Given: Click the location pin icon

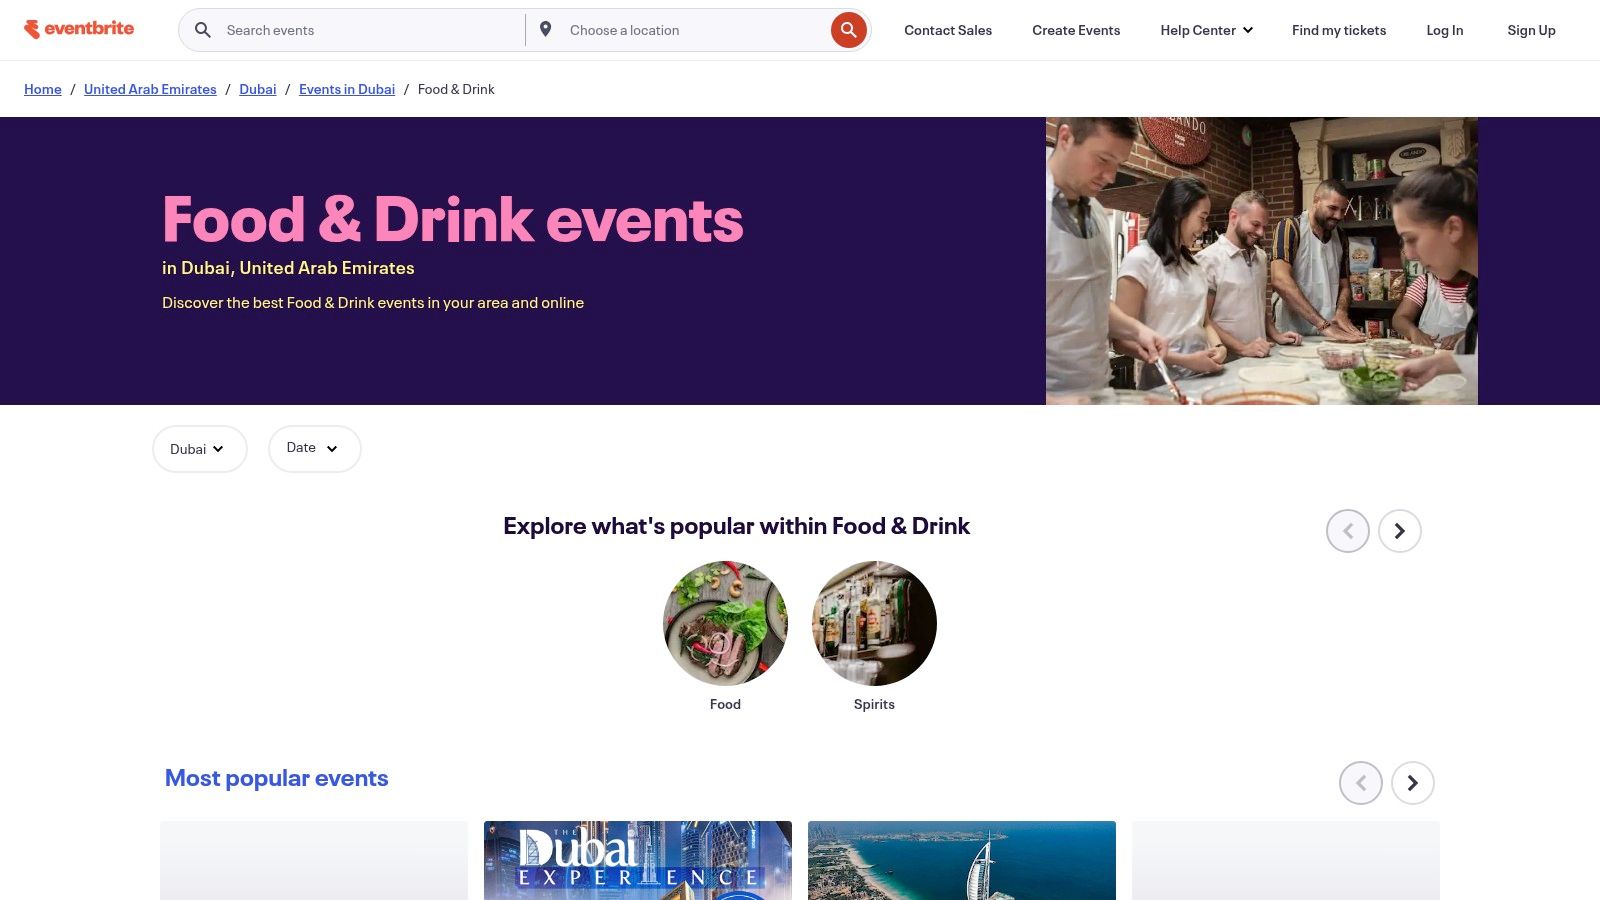Looking at the screenshot, I should coord(546,29).
